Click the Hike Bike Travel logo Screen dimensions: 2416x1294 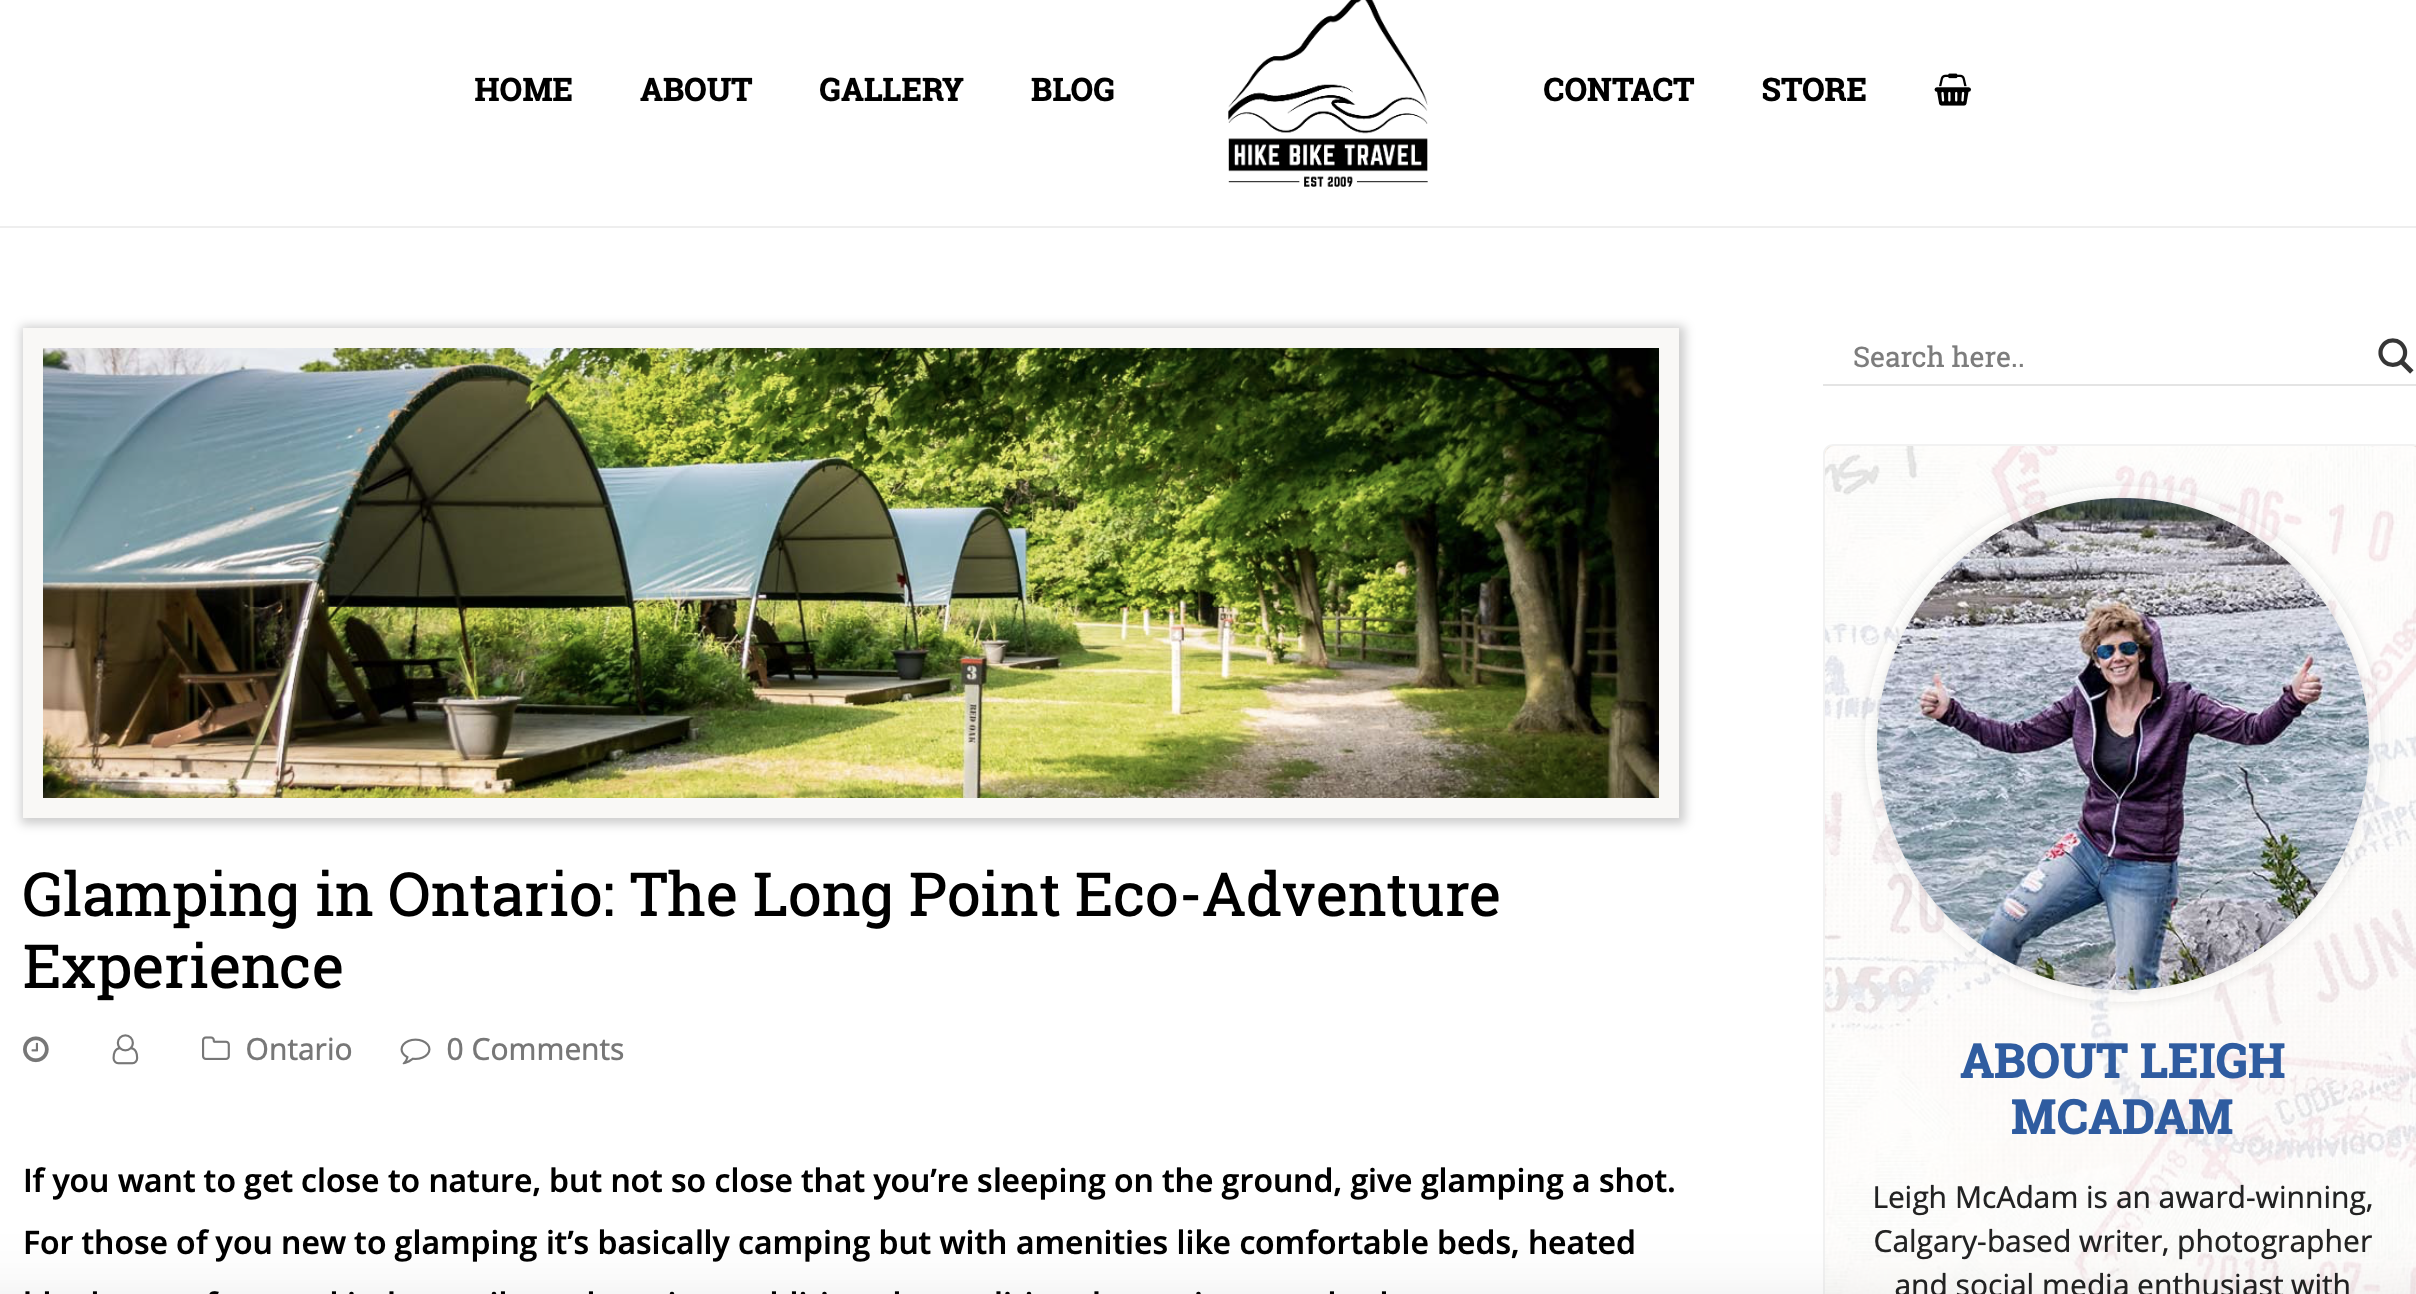[x=1328, y=96]
